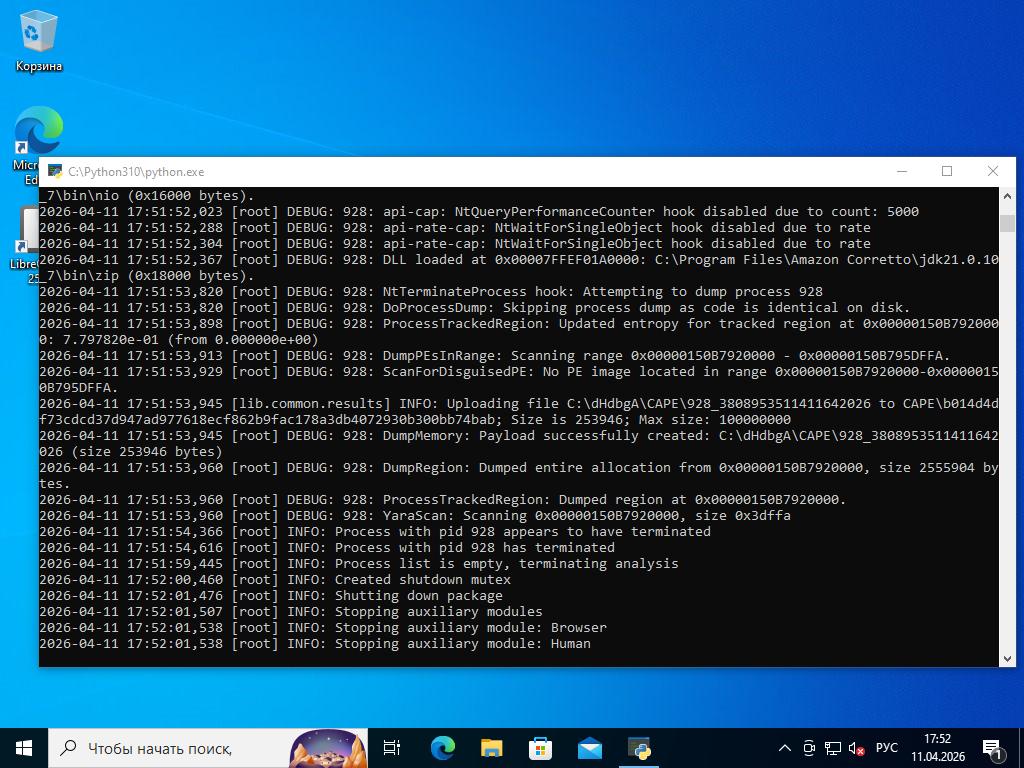Screen dimensions: 1024x768
Task: Open the Mail app in taskbar
Action: point(589,748)
